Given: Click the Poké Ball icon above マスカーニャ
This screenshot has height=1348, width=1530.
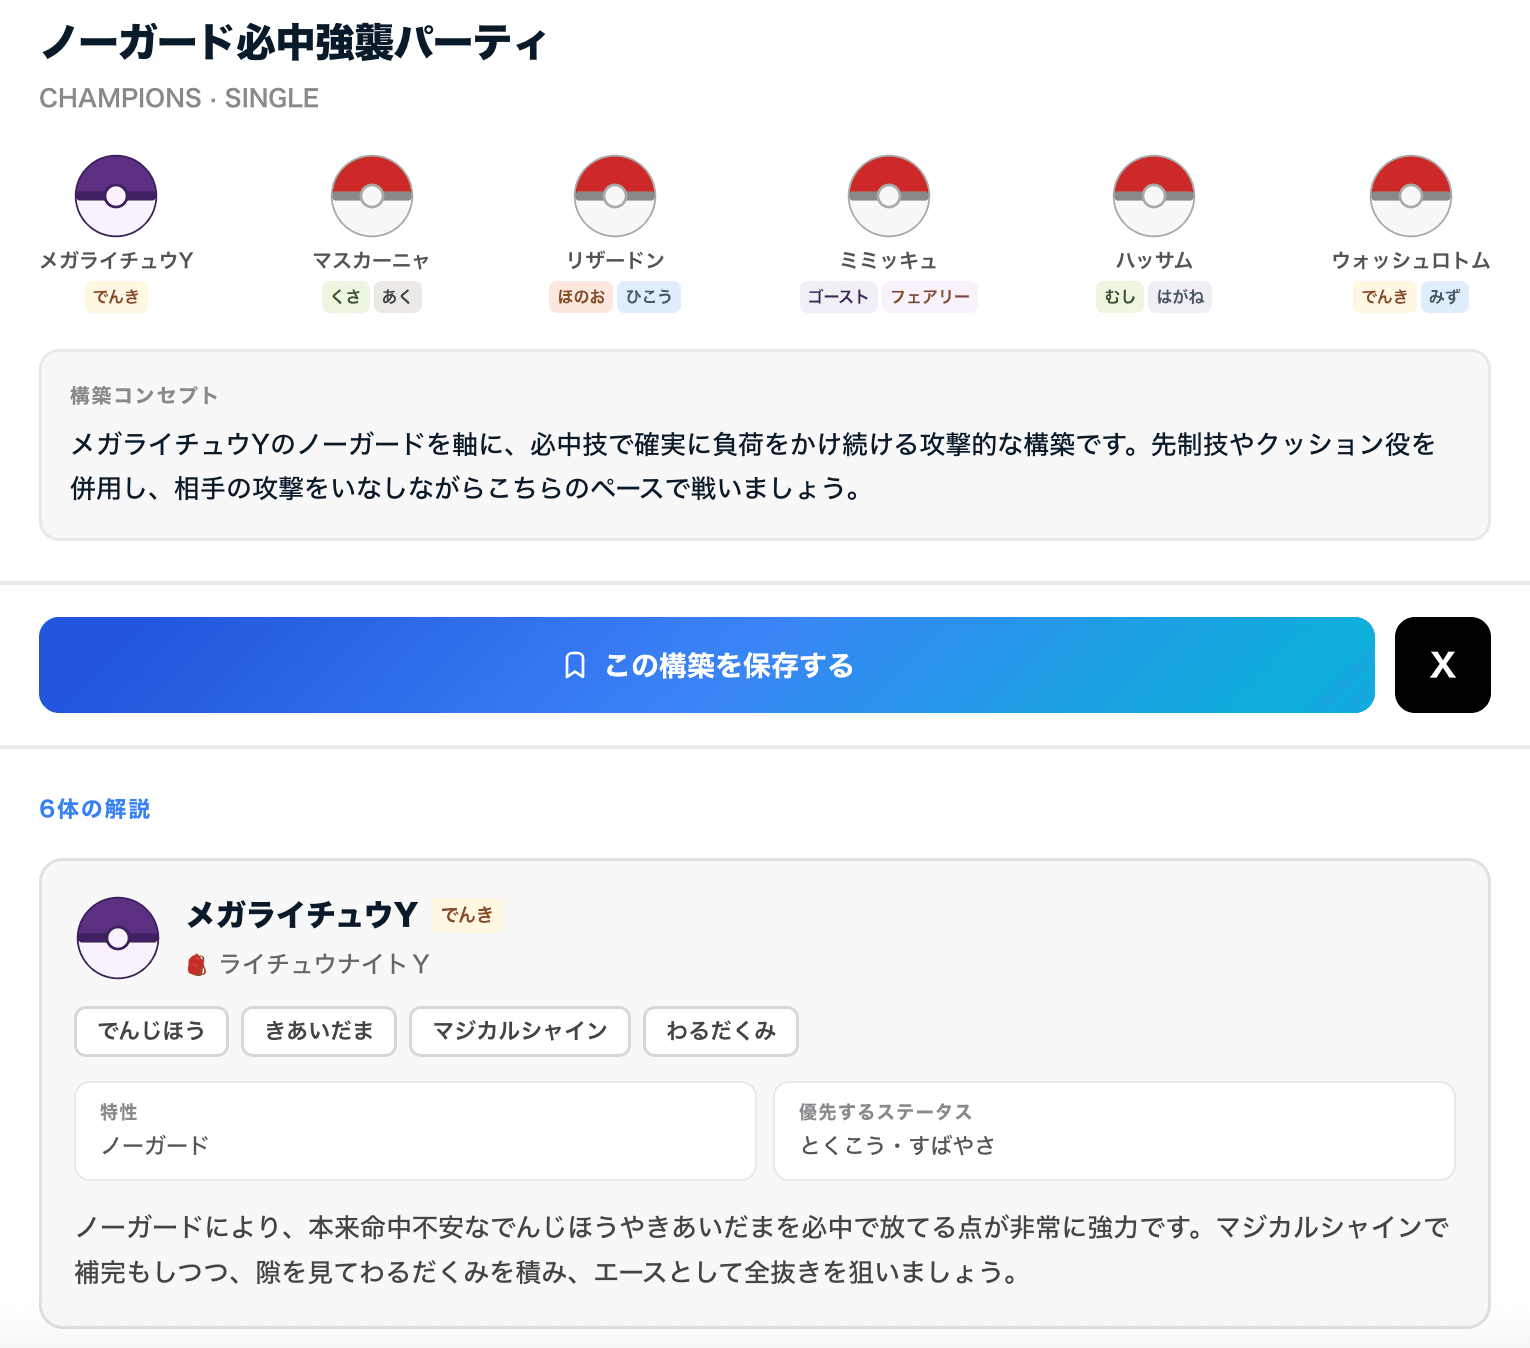Looking at the screenshot, I should [x=372, y=196].
